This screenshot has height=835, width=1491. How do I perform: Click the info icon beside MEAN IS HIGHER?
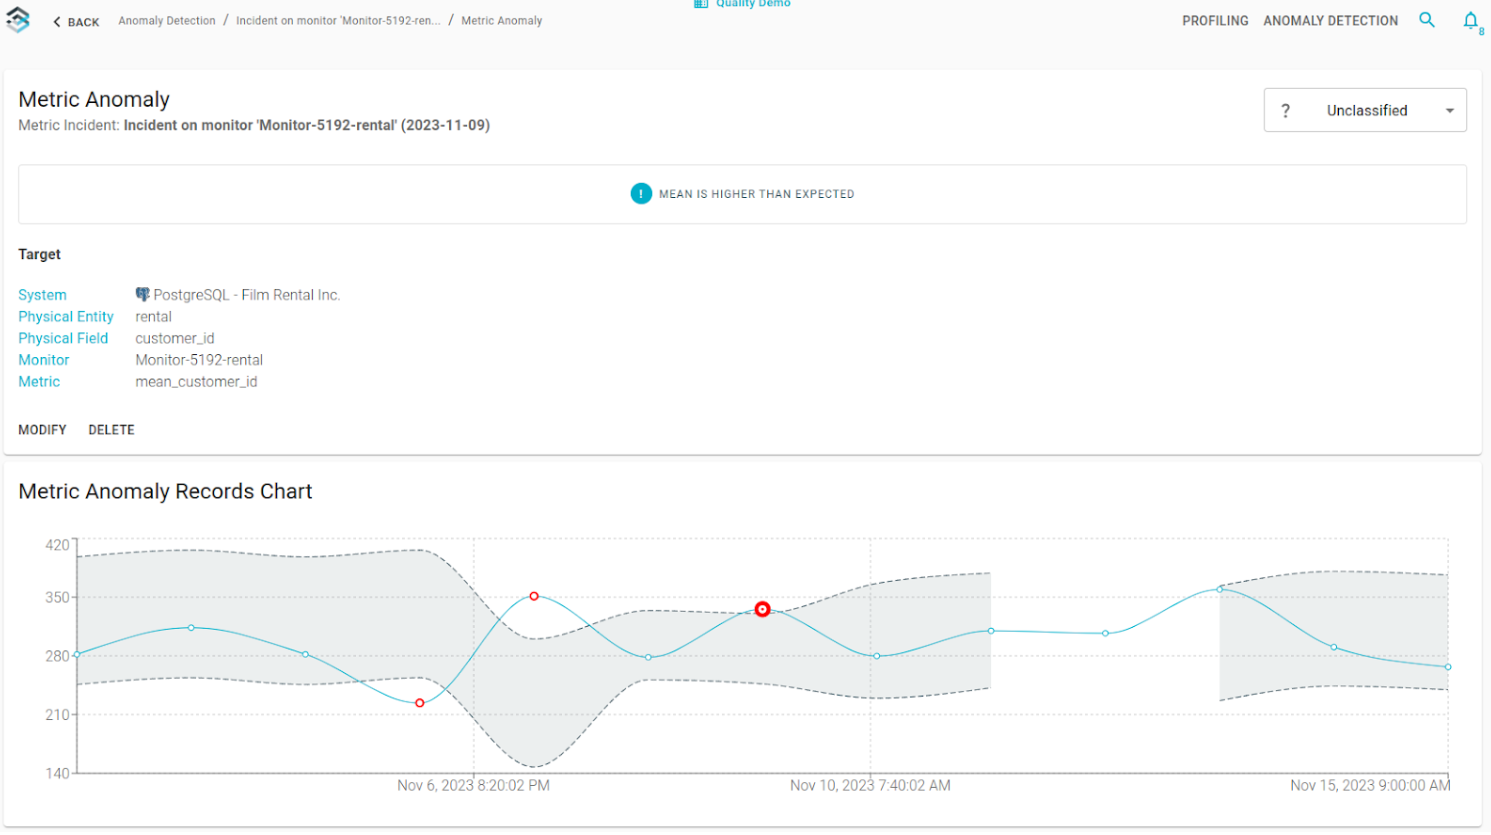tap(641, 194)
